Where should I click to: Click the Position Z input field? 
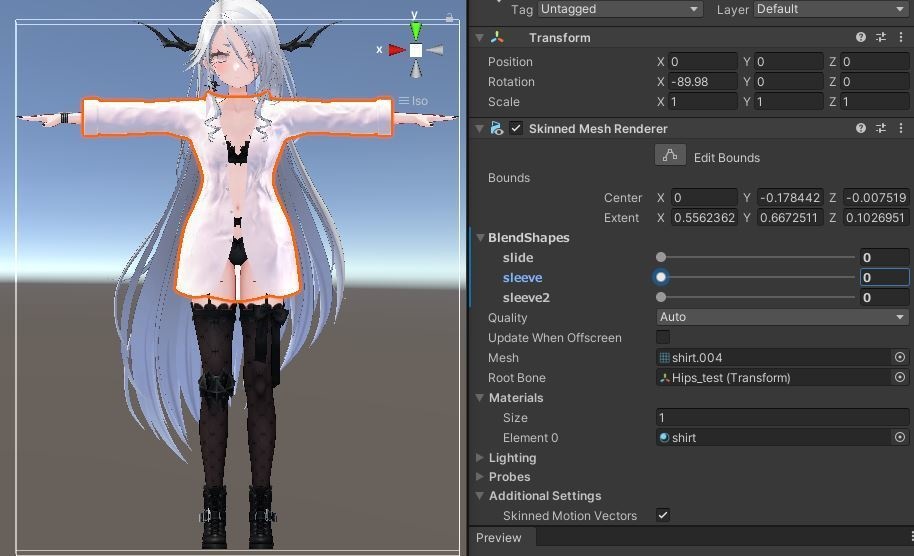[874, 62]
